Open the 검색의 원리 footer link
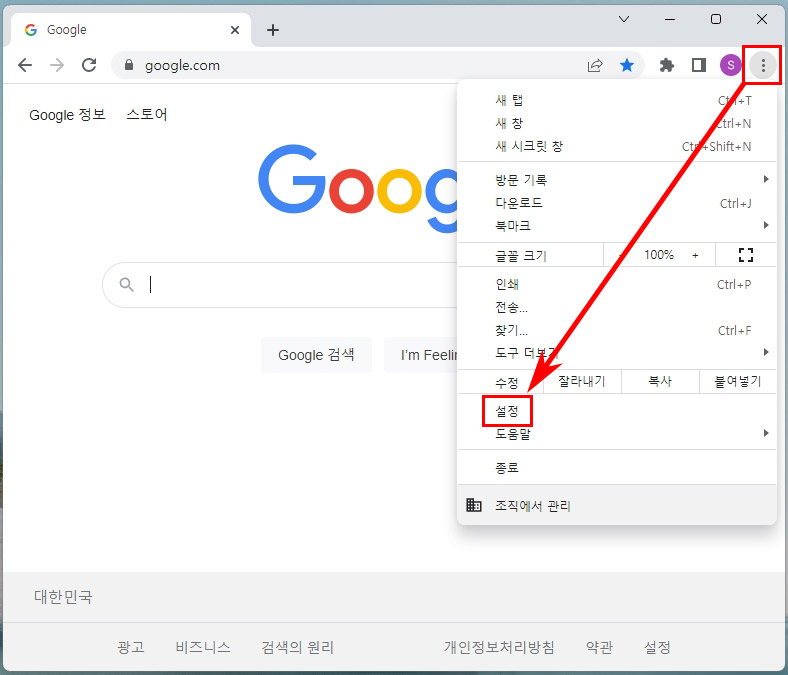 point(298,647)
